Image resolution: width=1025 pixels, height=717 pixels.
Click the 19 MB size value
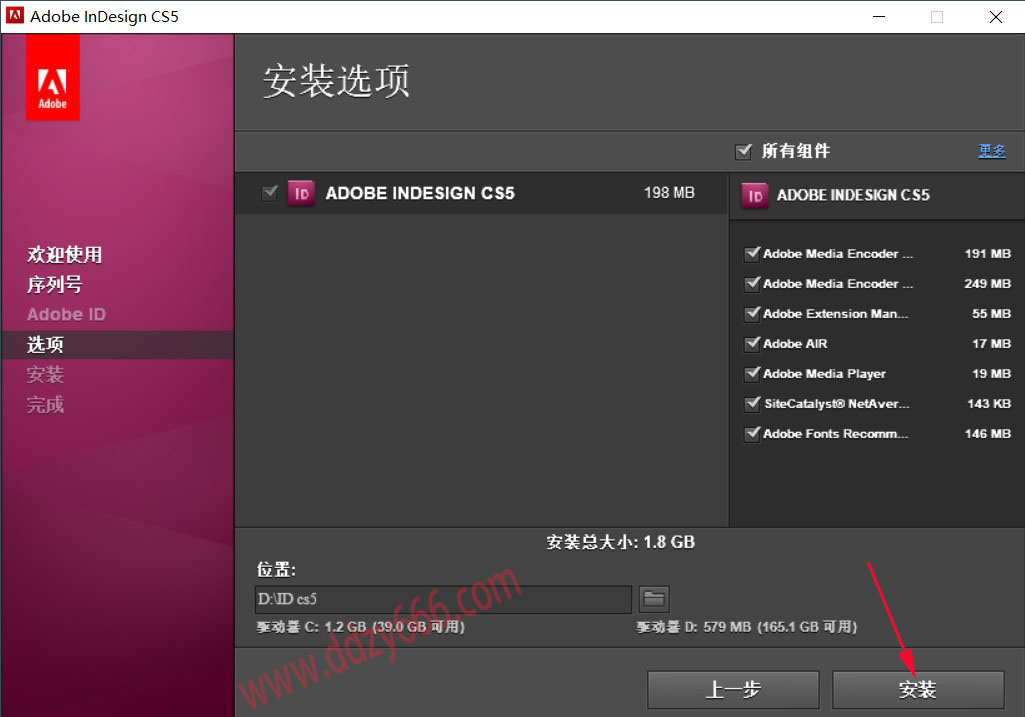click(991, 374)
